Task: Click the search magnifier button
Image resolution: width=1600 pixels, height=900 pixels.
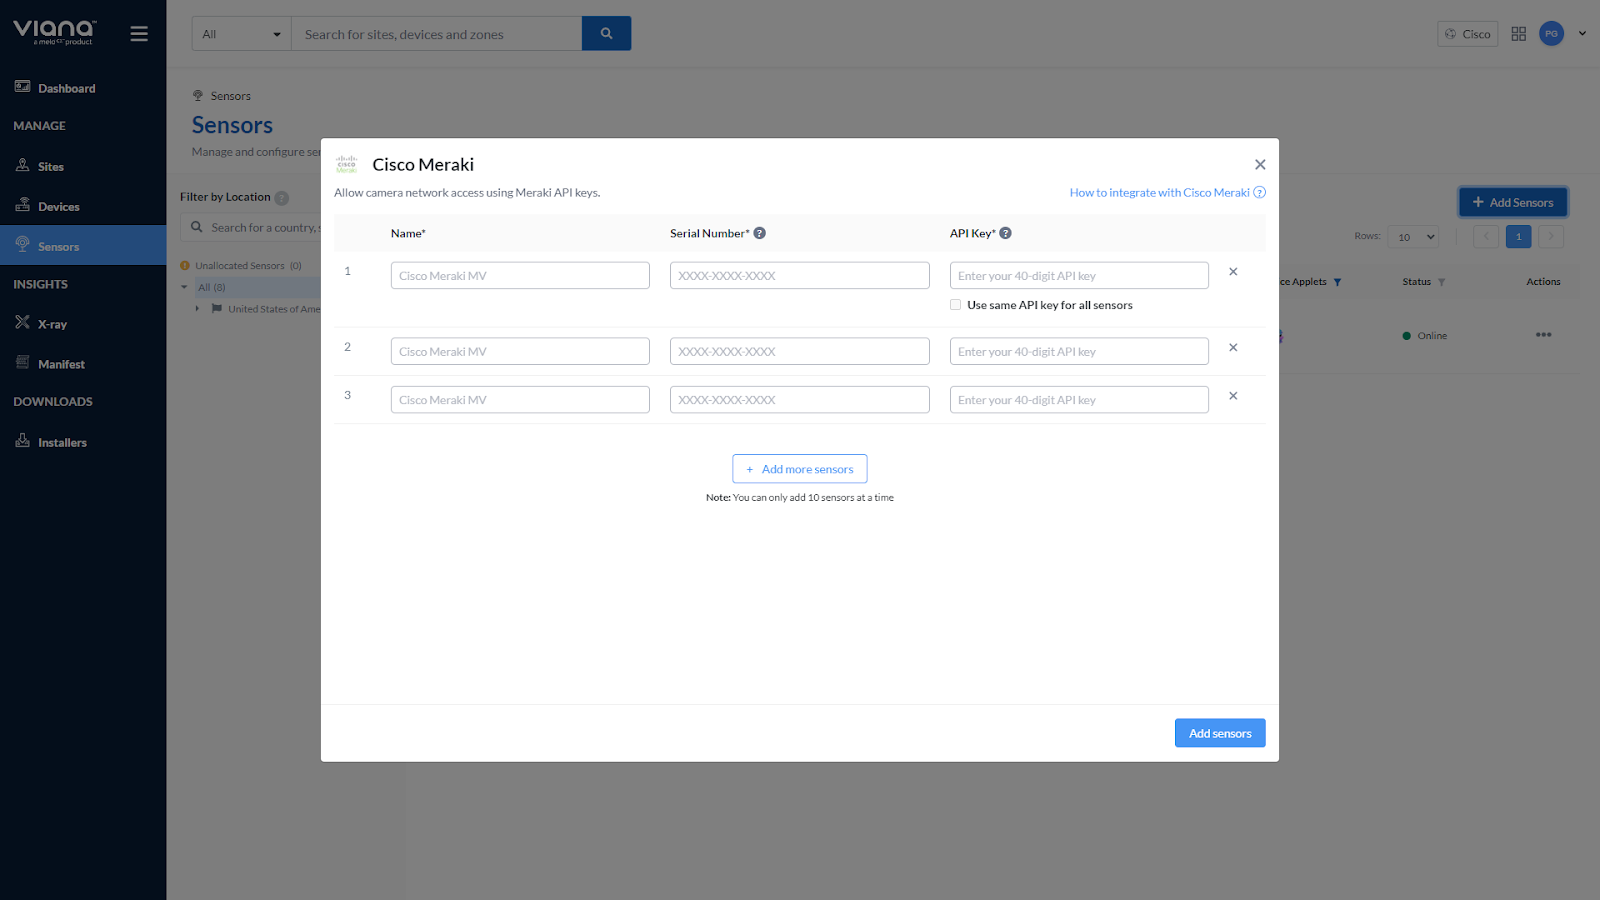Action: (606, 34)
